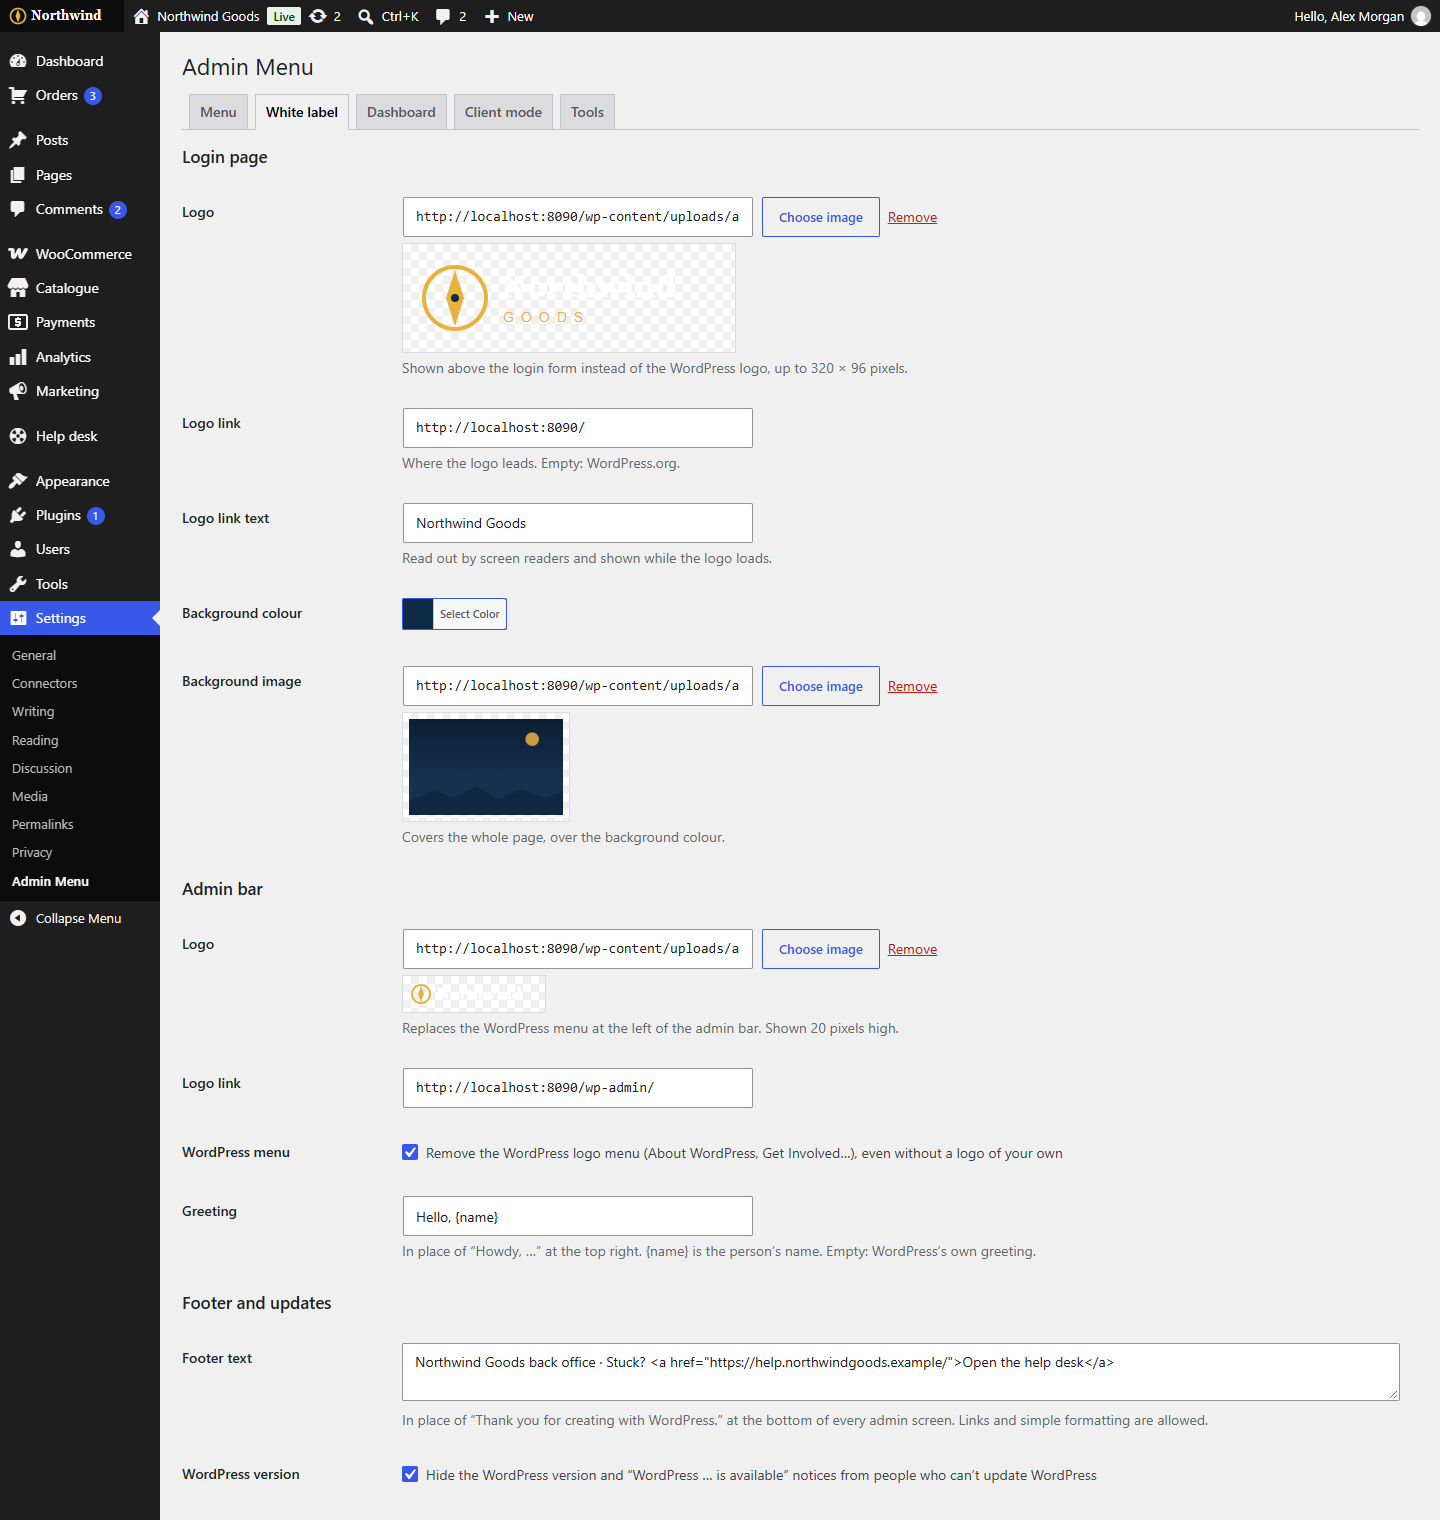Click the Payments icon in sidebar

(x=18, y=322)
